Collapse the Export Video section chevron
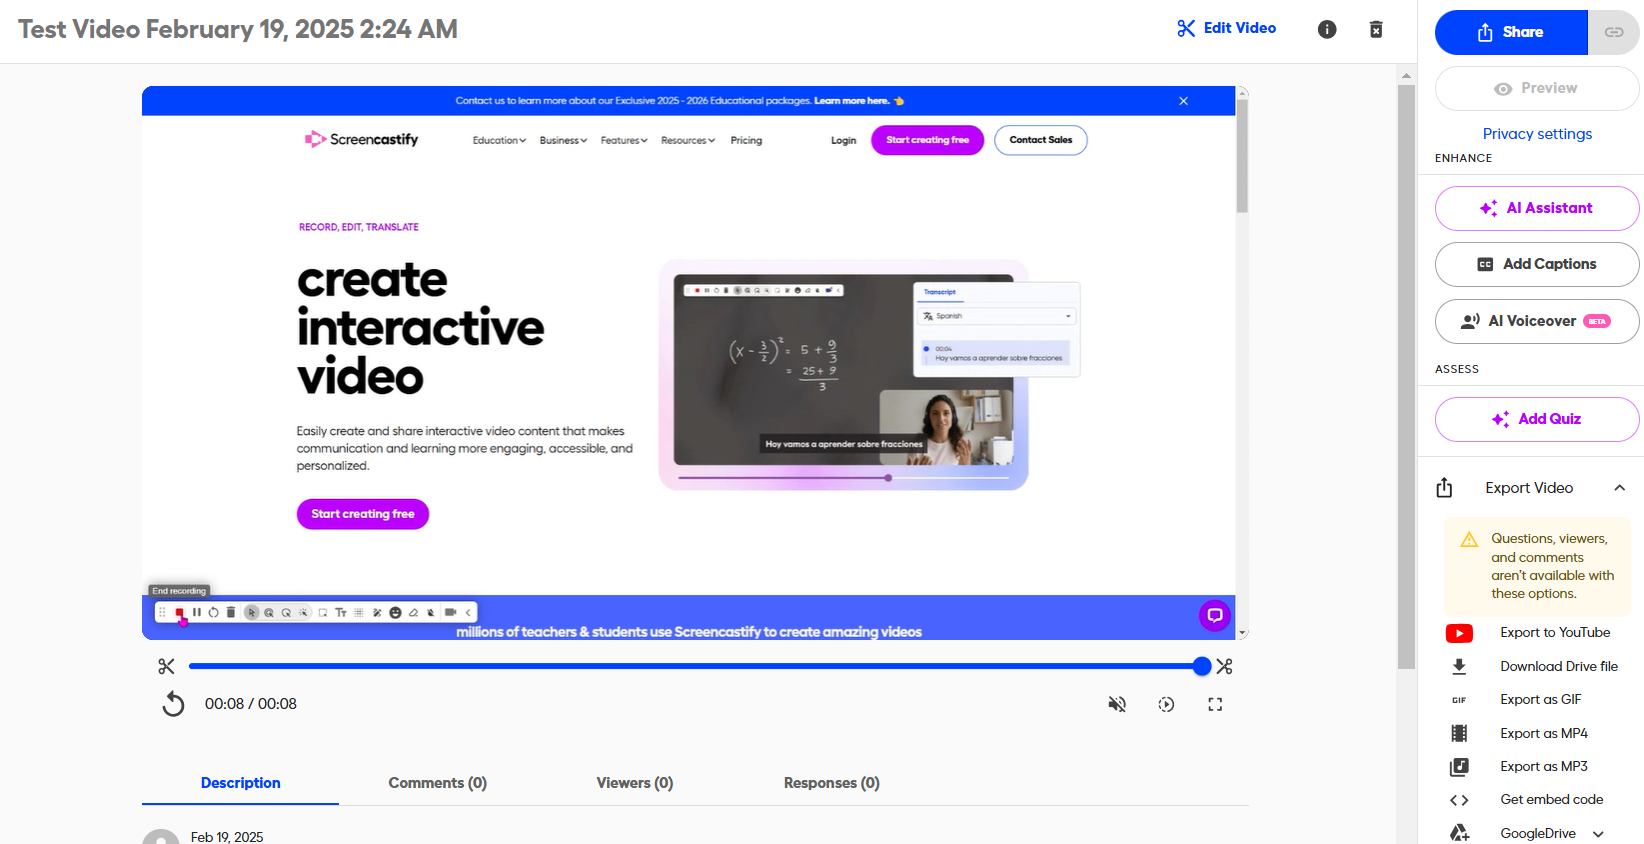Viewport: 1644px width, 844px height. click(1620, 488)
